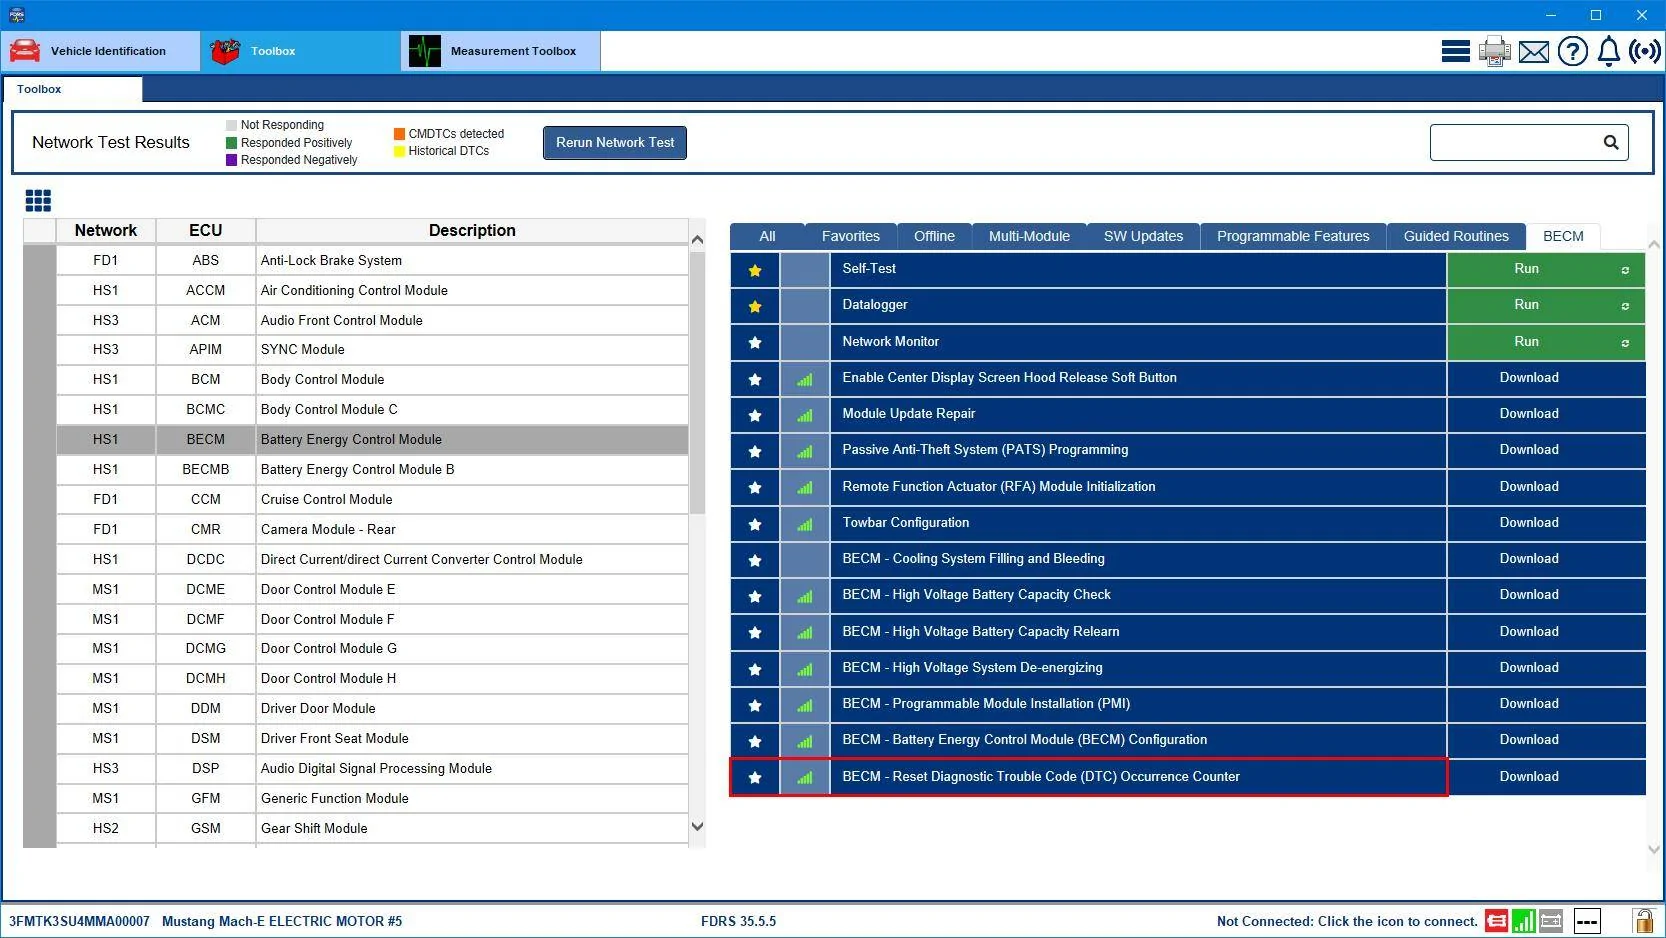Image resolution: width=1666 pixels, height=938 pixels.
Task: Select the Driver Front Seat Module row
Action: tap(372, 739)
